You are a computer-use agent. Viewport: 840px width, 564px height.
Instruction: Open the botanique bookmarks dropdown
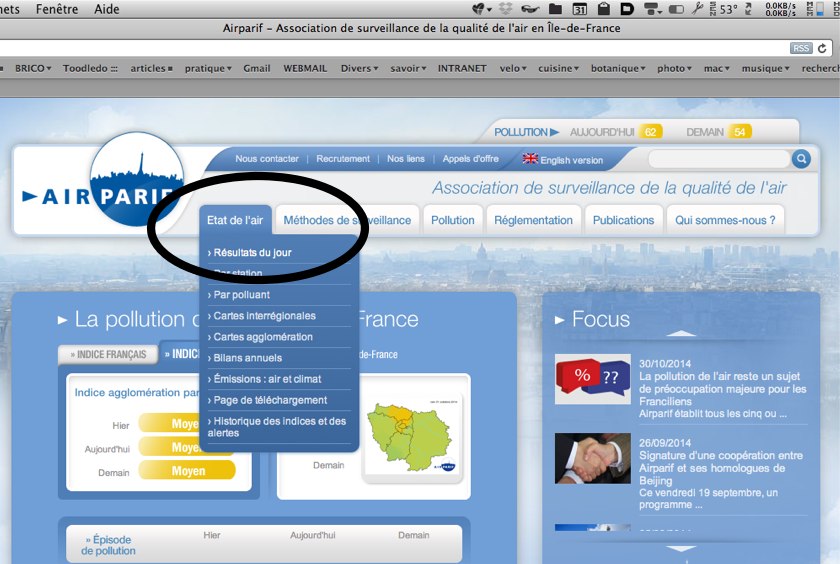click(x=618, y=68)
